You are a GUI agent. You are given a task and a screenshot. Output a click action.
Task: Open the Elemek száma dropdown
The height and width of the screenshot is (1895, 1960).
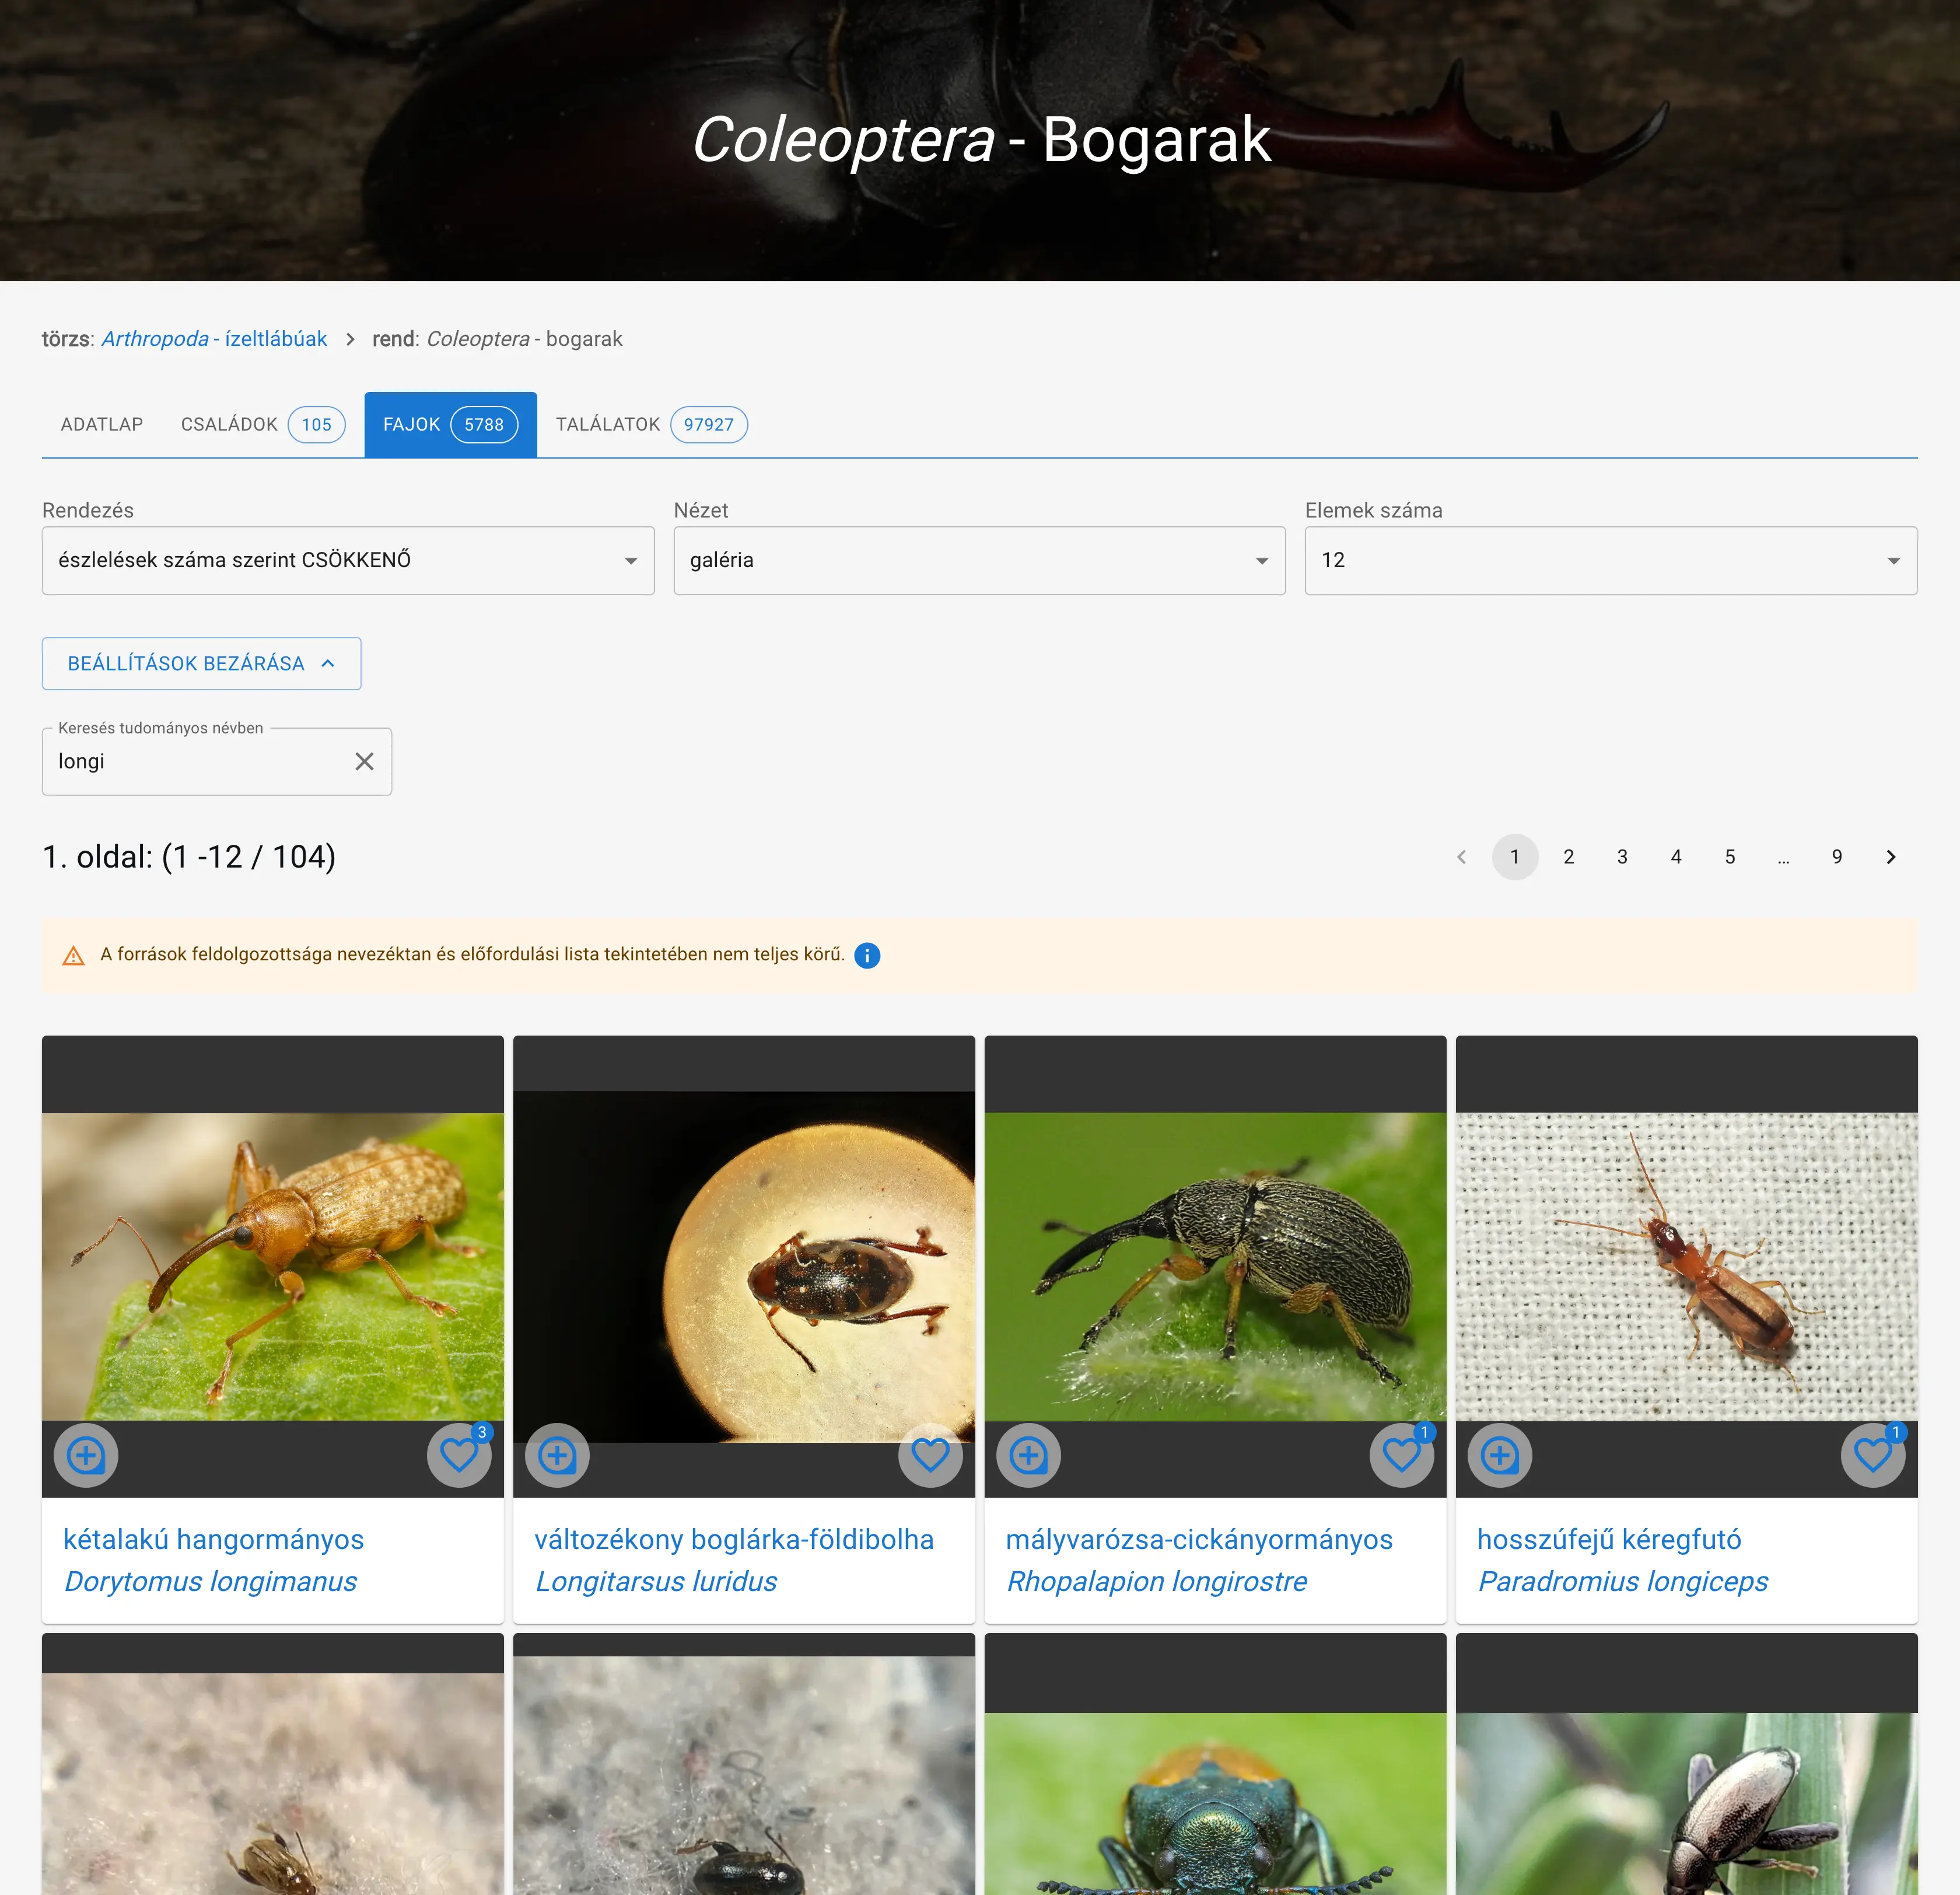pos(1610,561)
